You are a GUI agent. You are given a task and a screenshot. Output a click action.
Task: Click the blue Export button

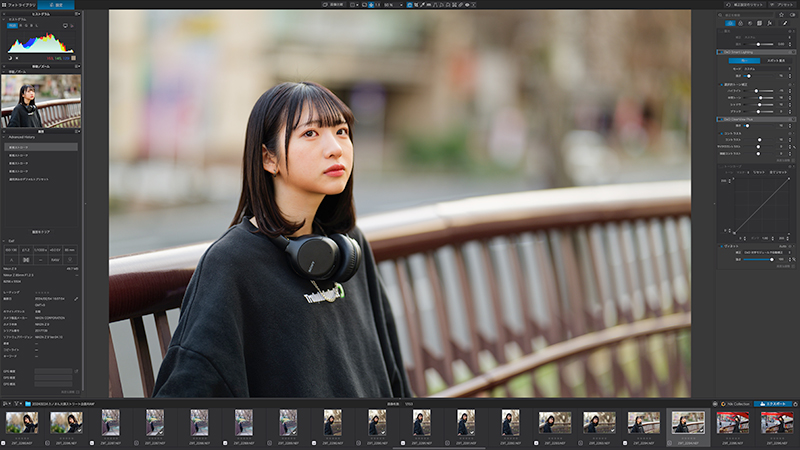[773, 404]
